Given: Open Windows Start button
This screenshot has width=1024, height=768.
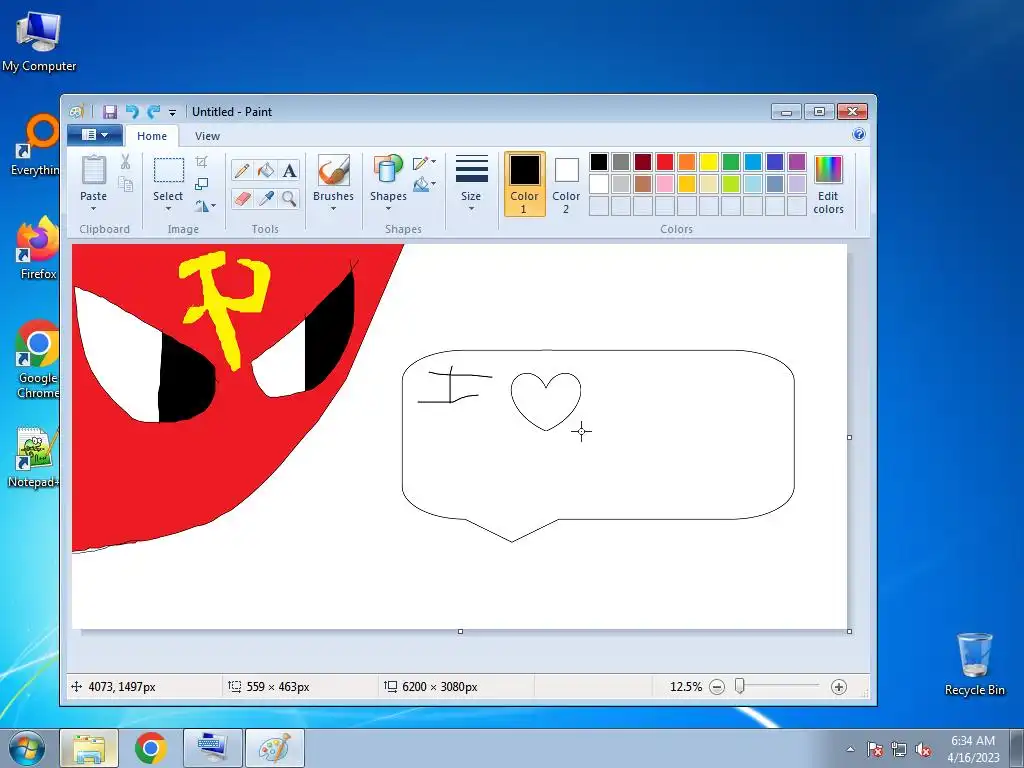Looking at the screenshot, I should tap(26, 748).
